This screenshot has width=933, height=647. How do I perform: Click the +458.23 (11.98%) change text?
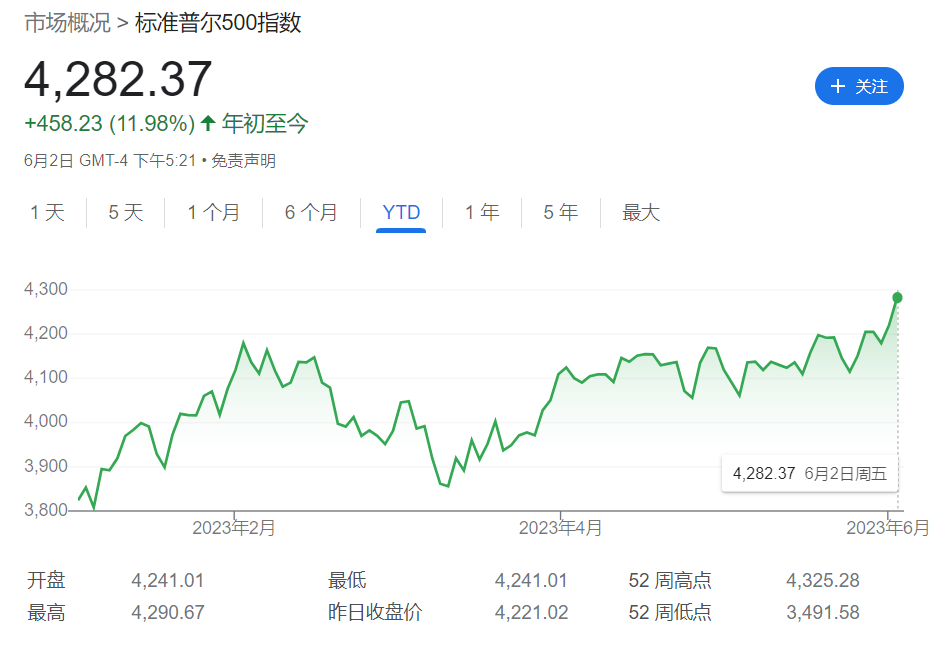tap(109, 123)
